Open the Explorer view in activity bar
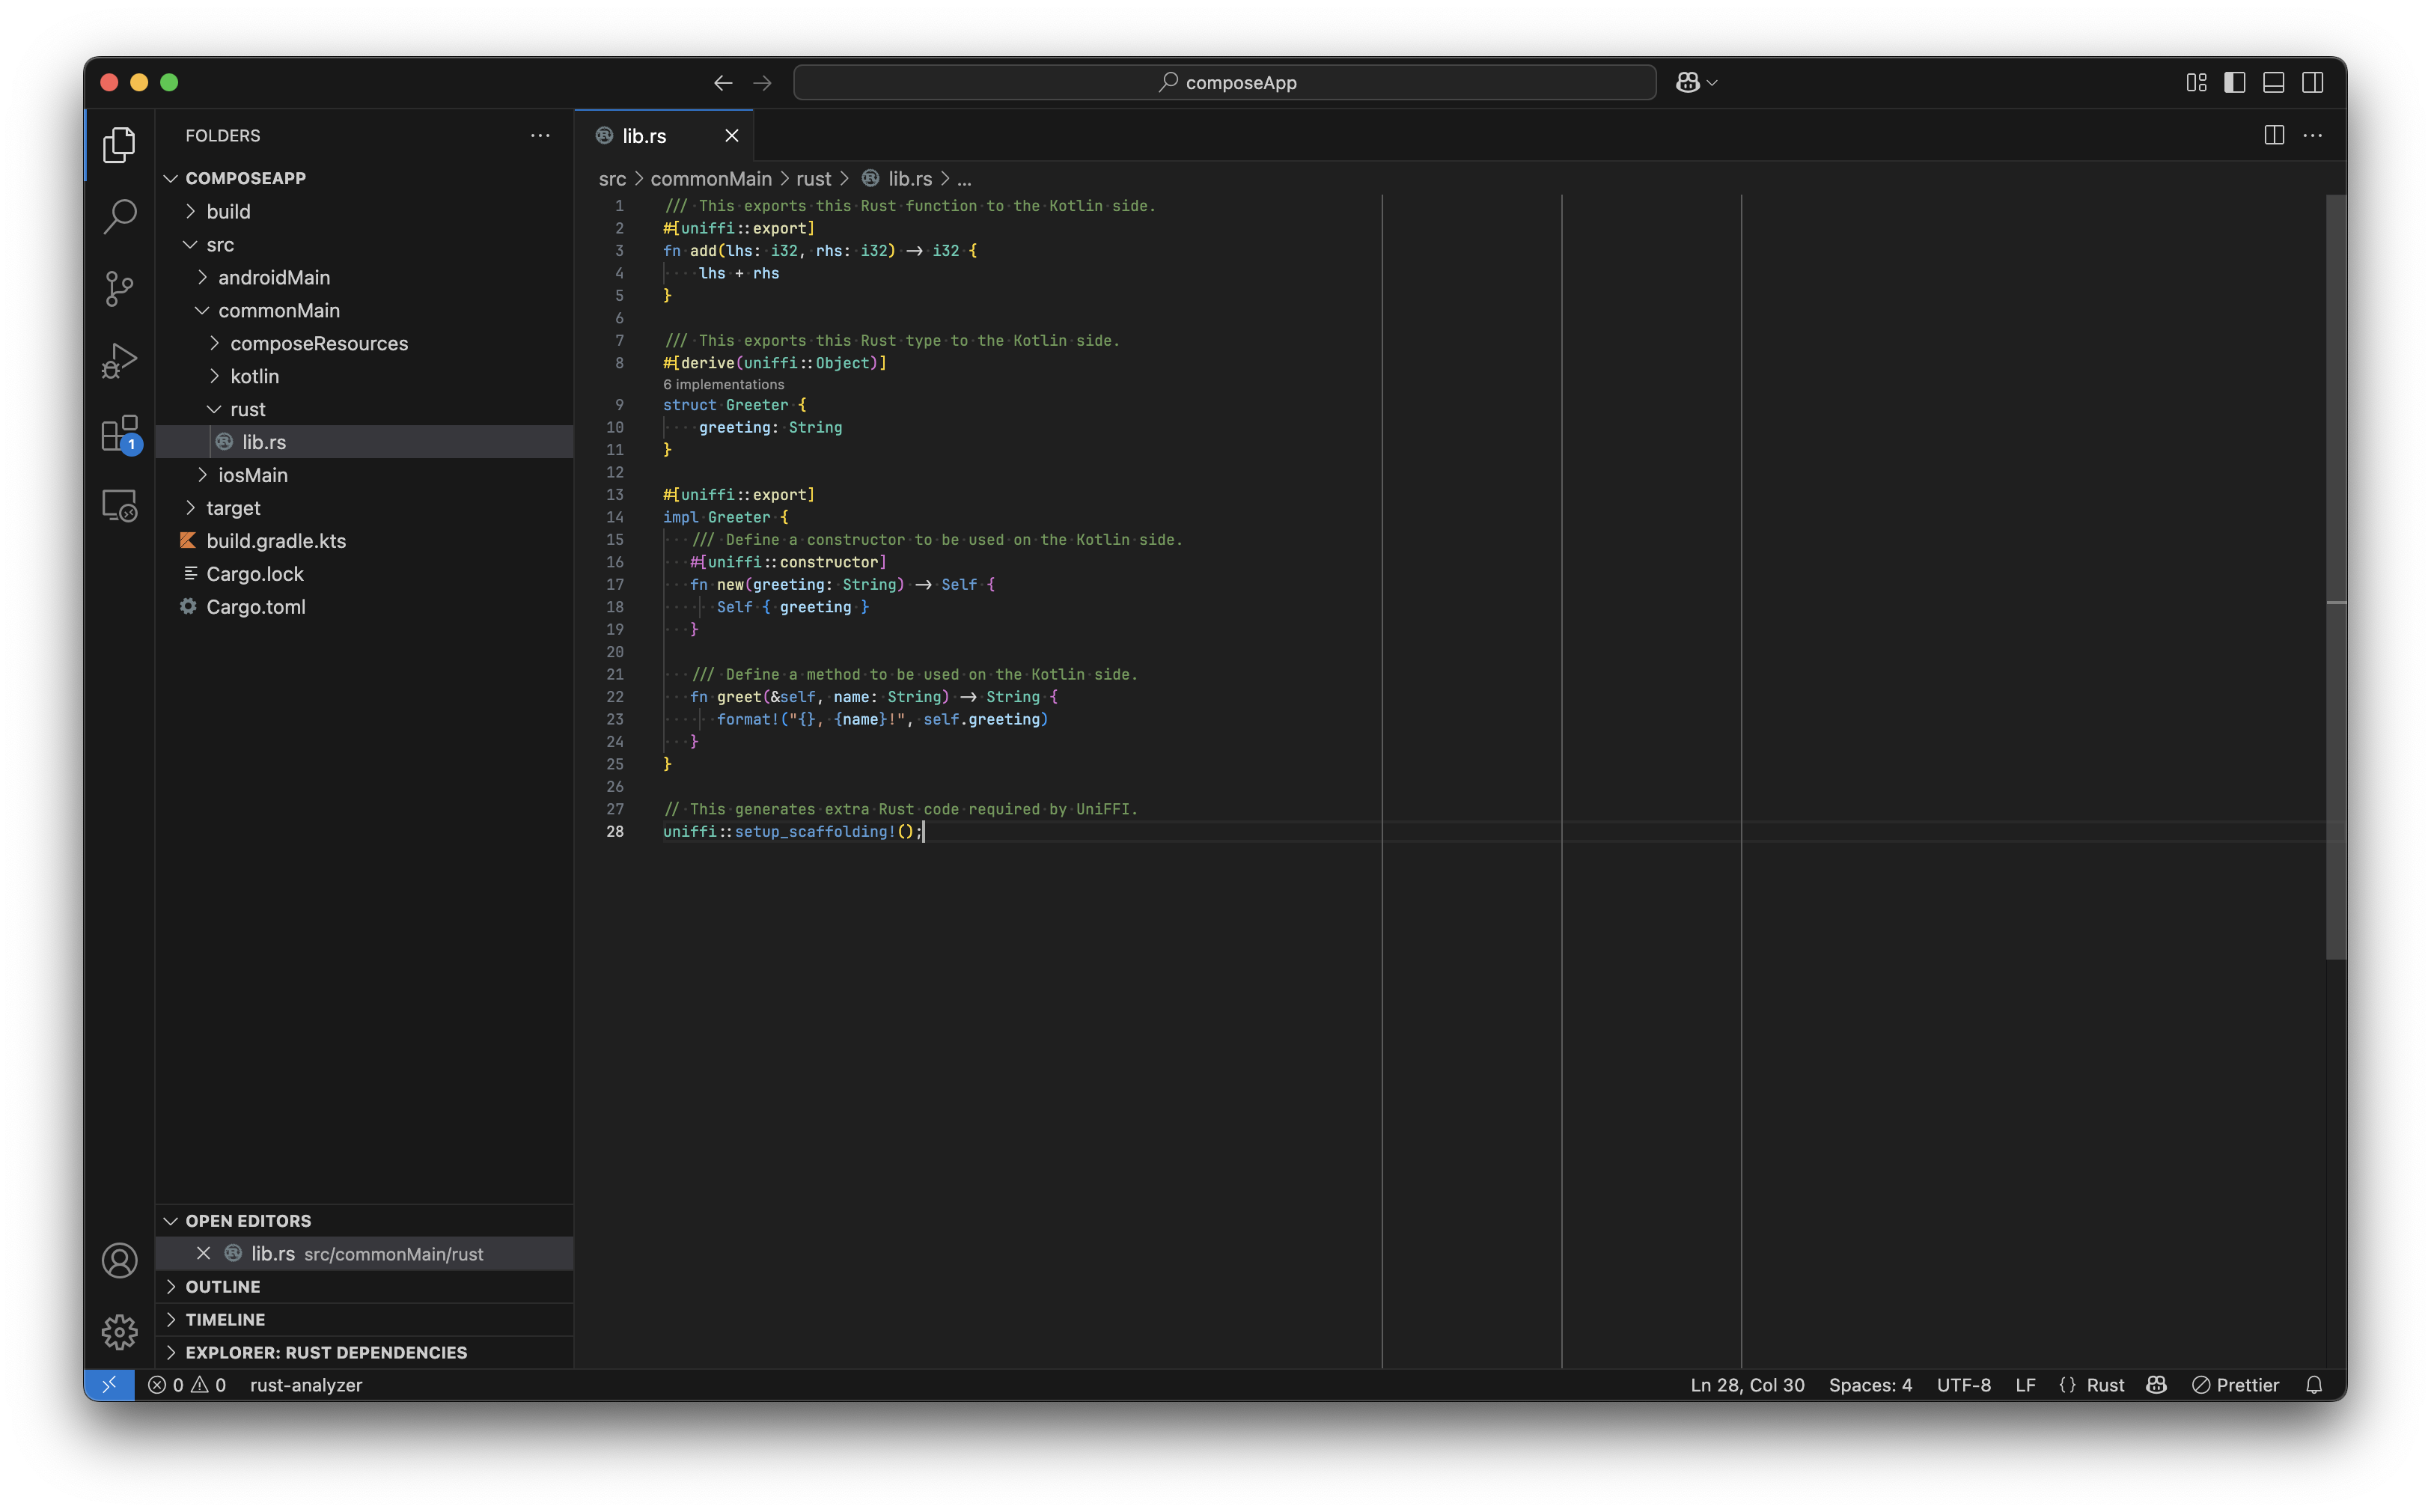 point(119,145)
